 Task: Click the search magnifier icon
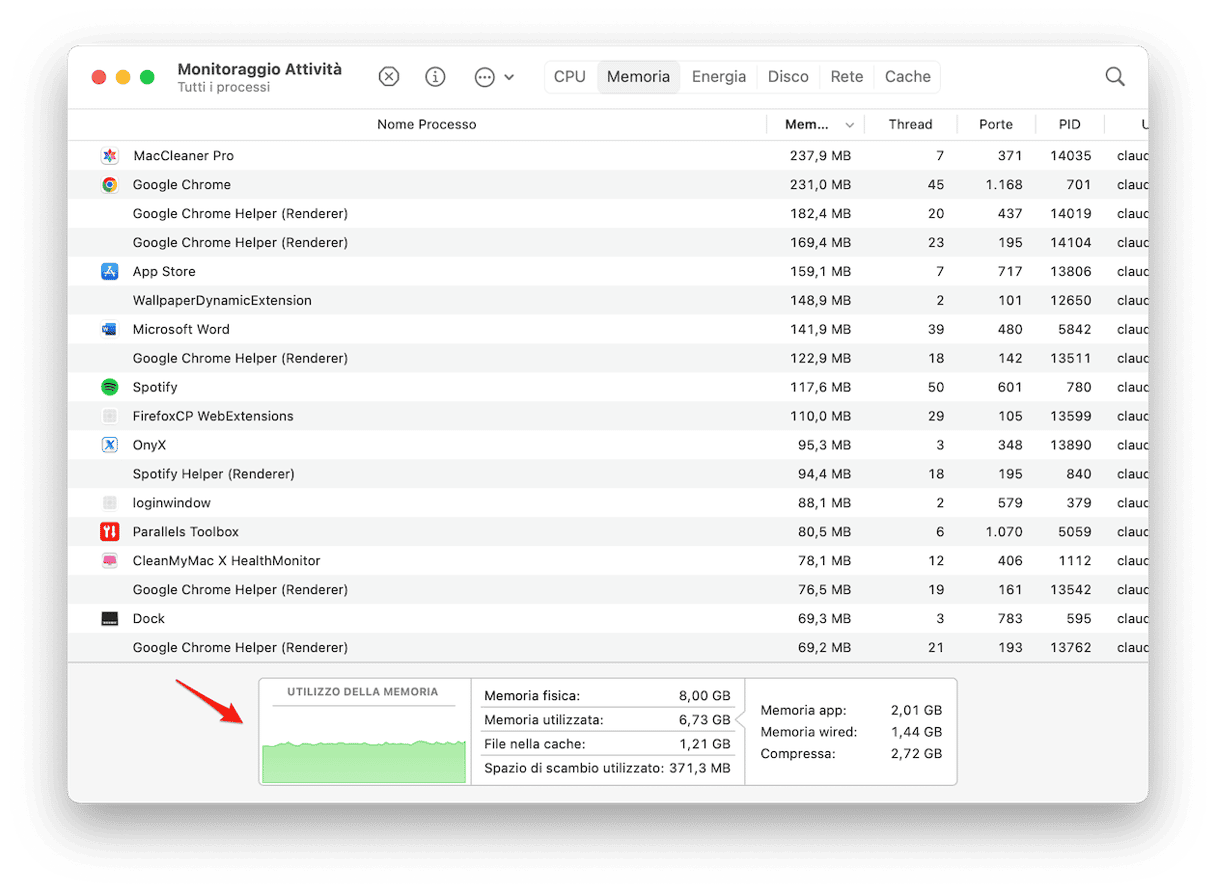coord(1115,77)
